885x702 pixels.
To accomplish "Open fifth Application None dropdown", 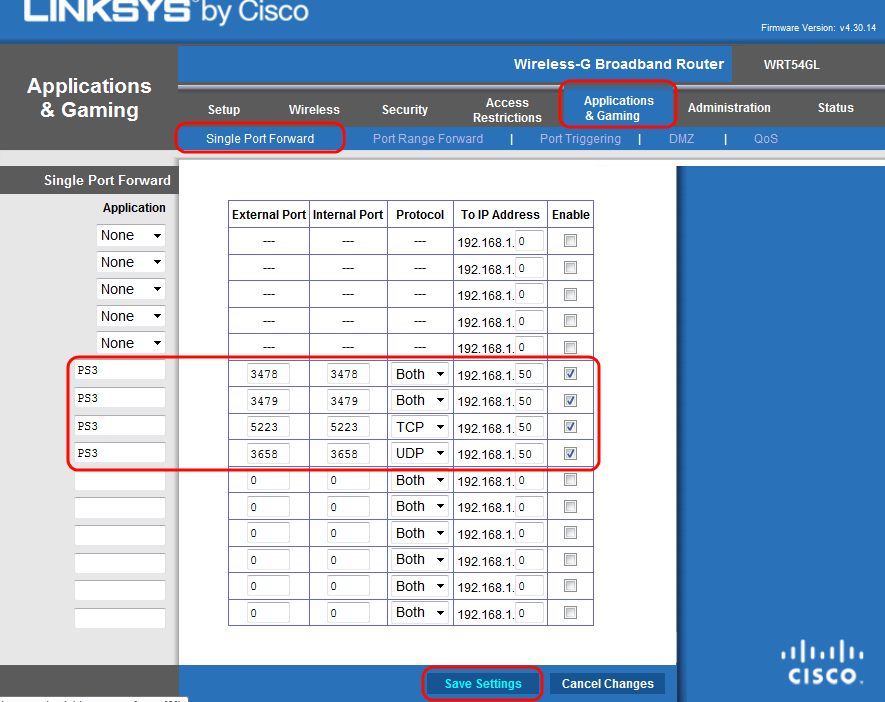I will click(x=131, y=343).
